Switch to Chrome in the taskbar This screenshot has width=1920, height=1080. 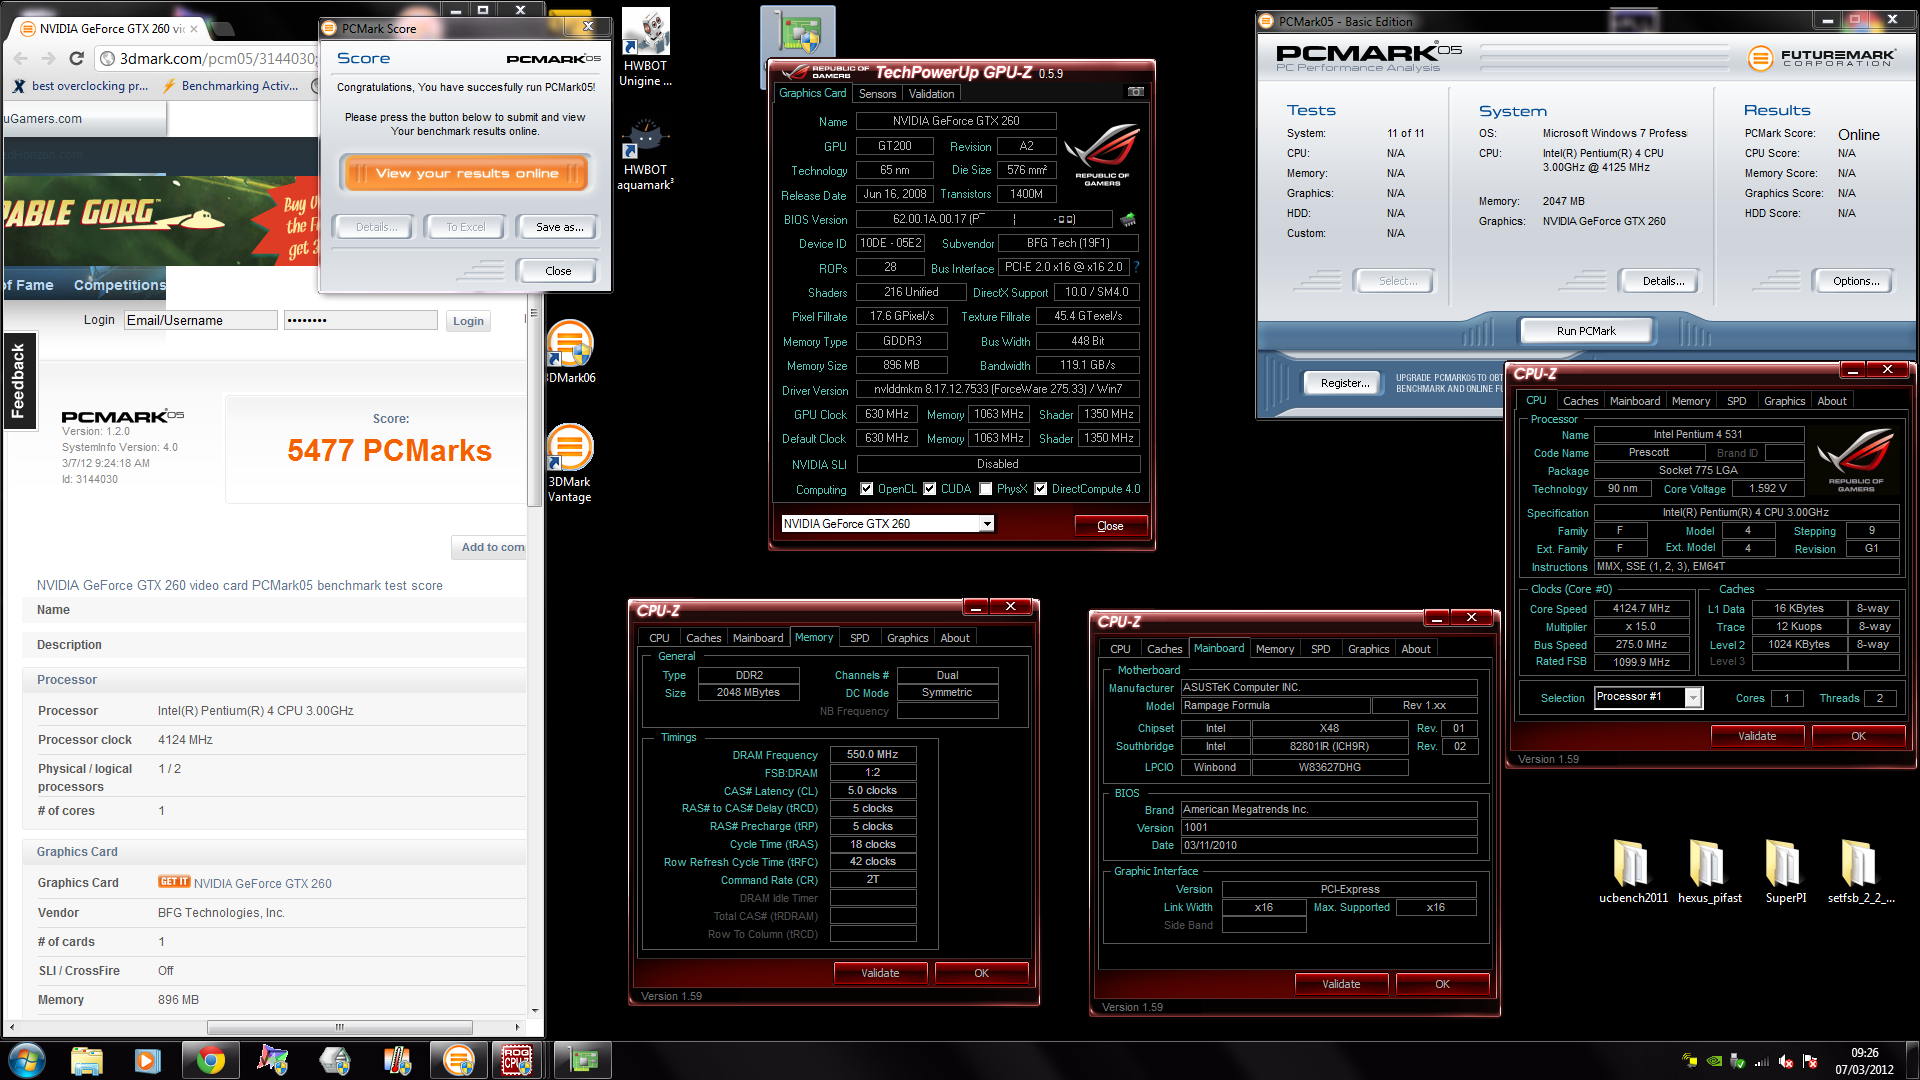[x=210, y=1060]
